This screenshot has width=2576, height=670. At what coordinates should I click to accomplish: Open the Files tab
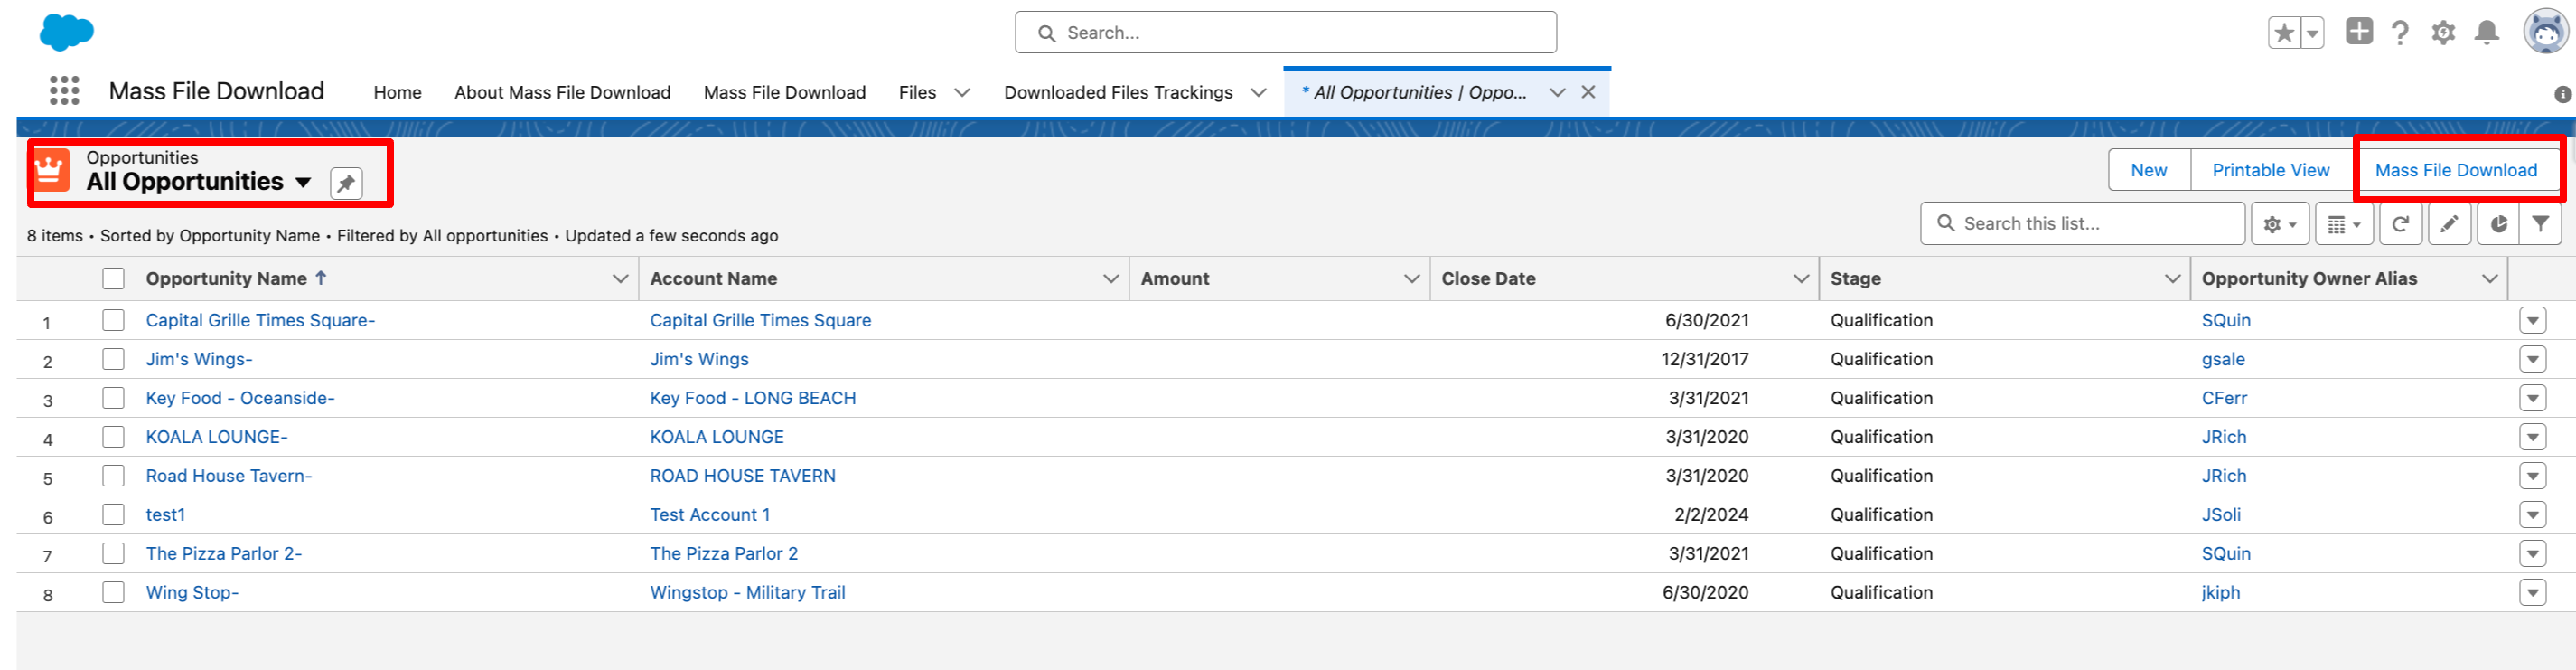[917, 92]
